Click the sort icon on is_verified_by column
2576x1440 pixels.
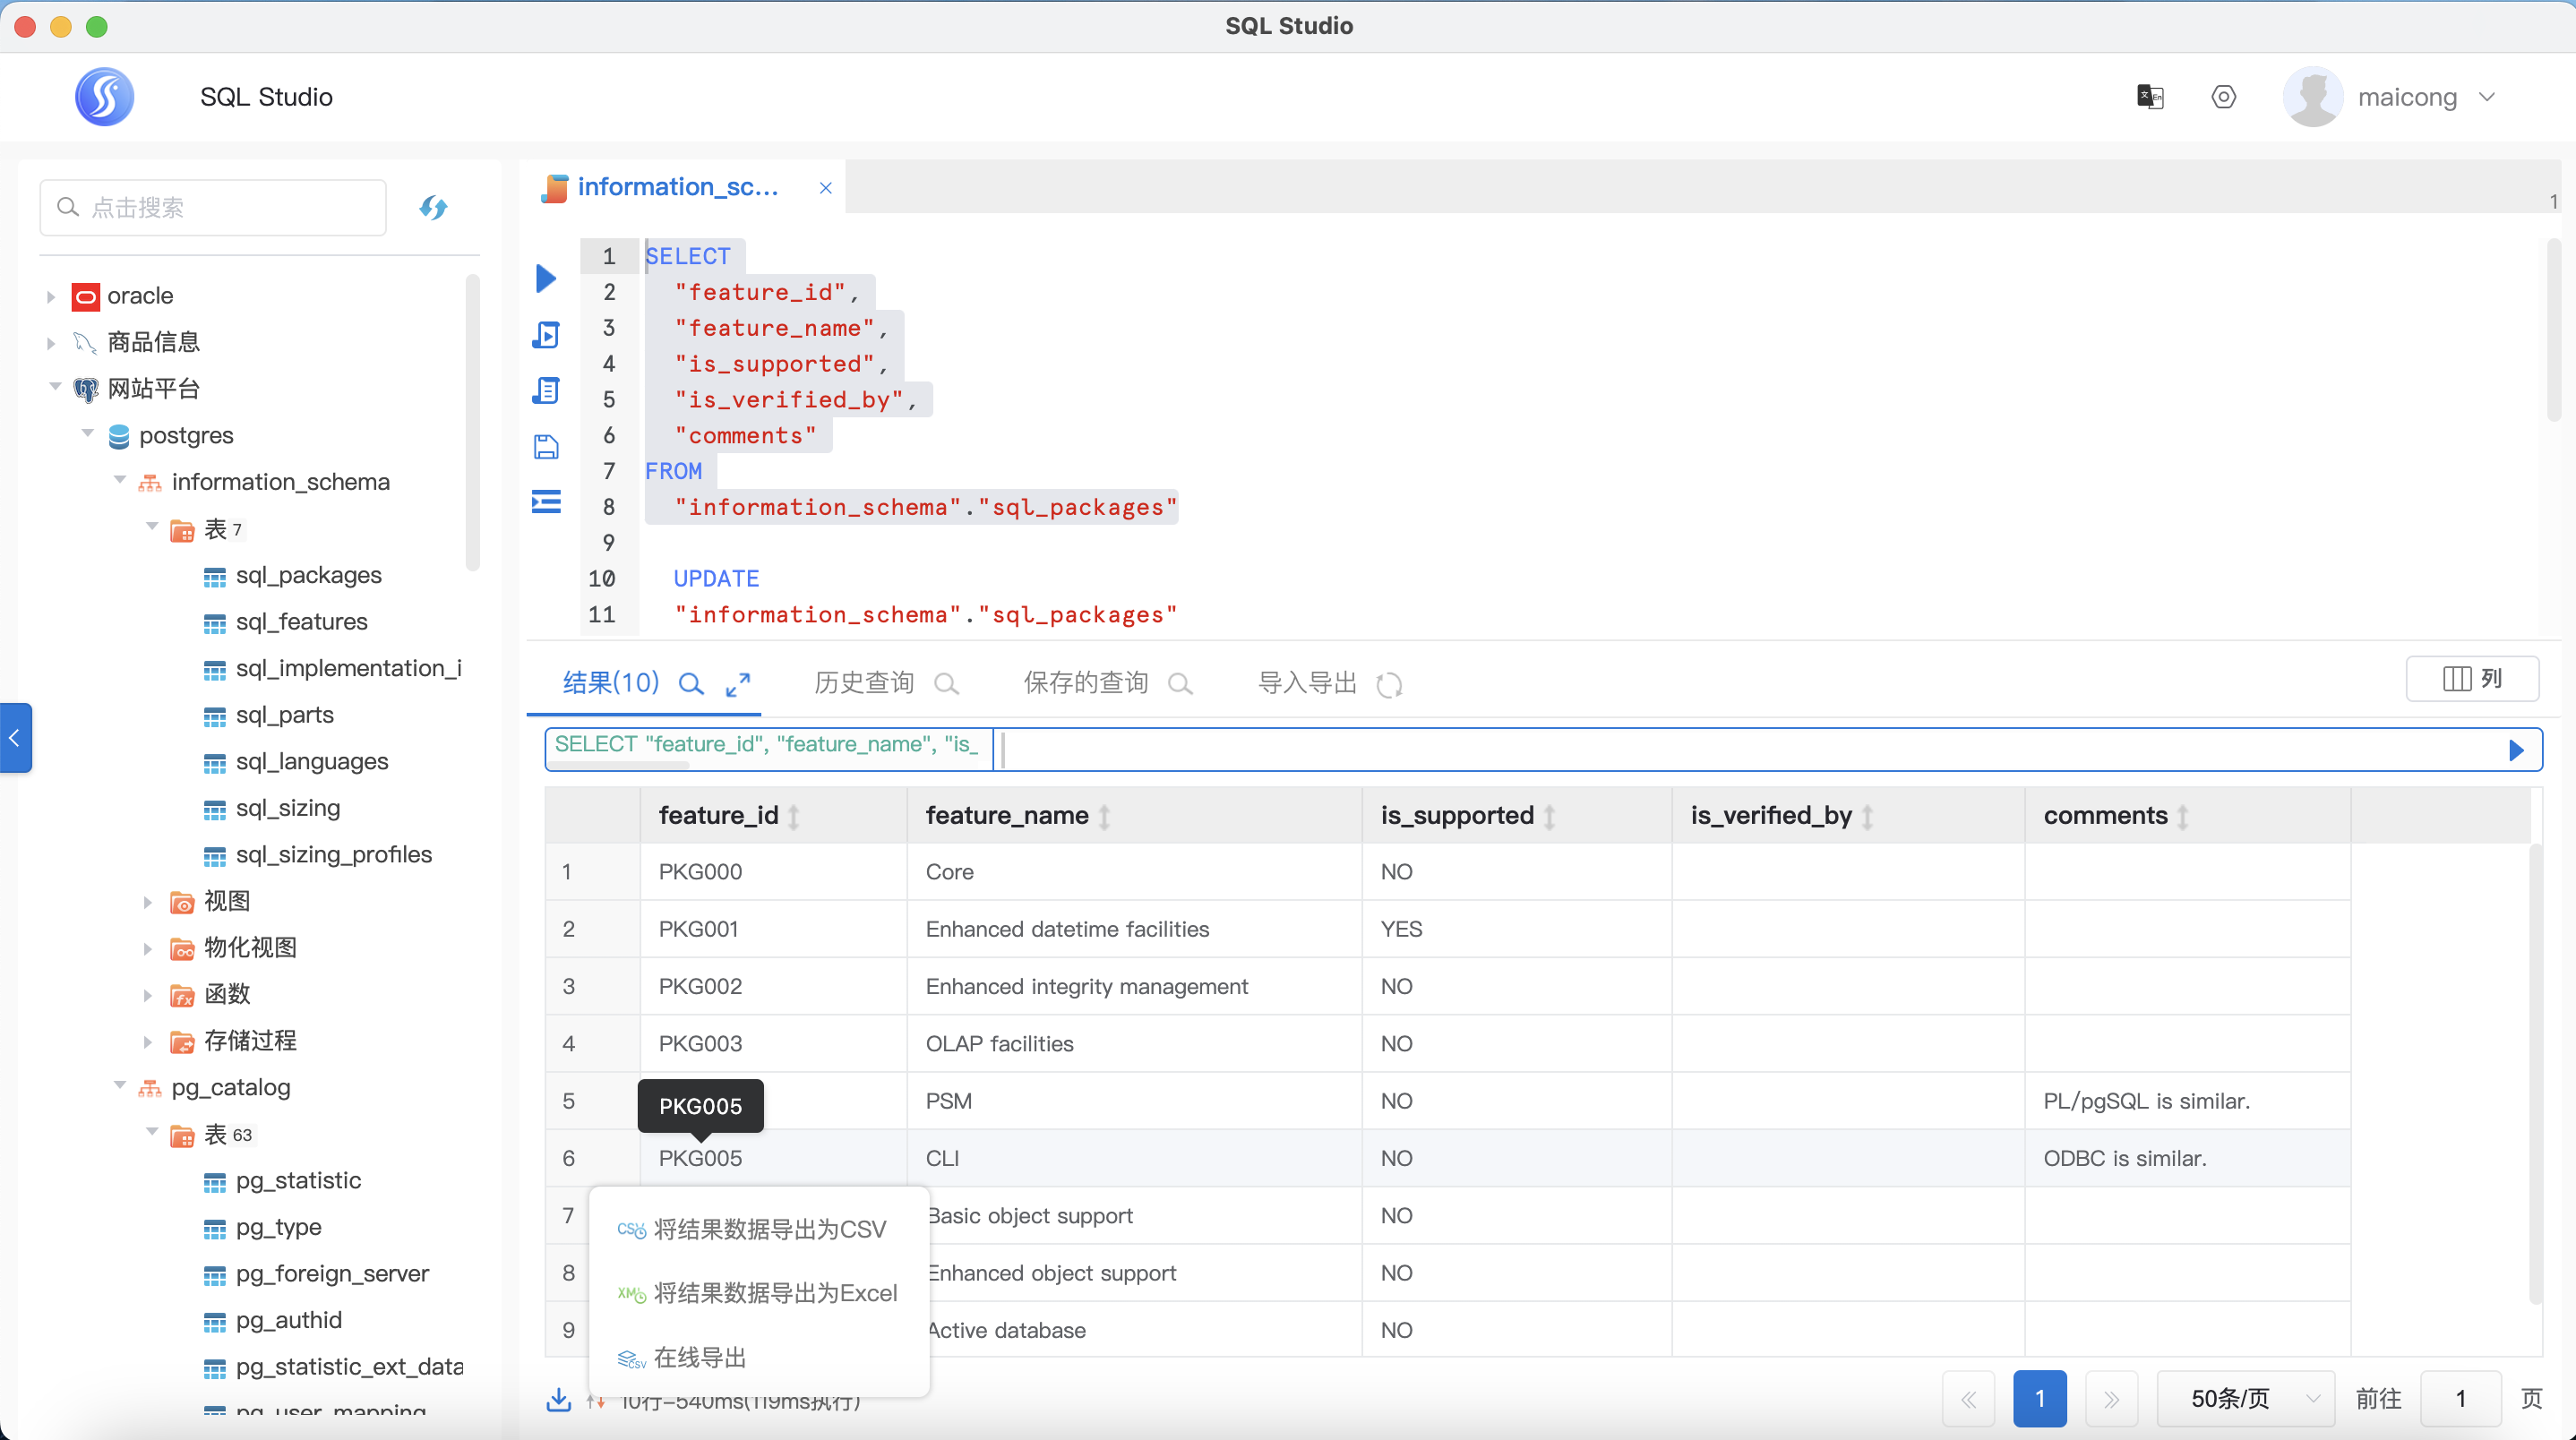point(1868,817)
